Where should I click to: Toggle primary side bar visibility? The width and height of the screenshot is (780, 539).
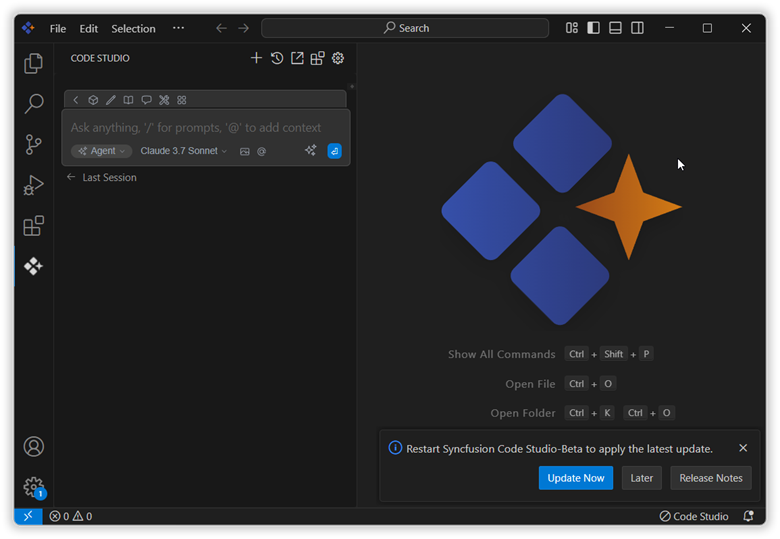pos(593,28)
